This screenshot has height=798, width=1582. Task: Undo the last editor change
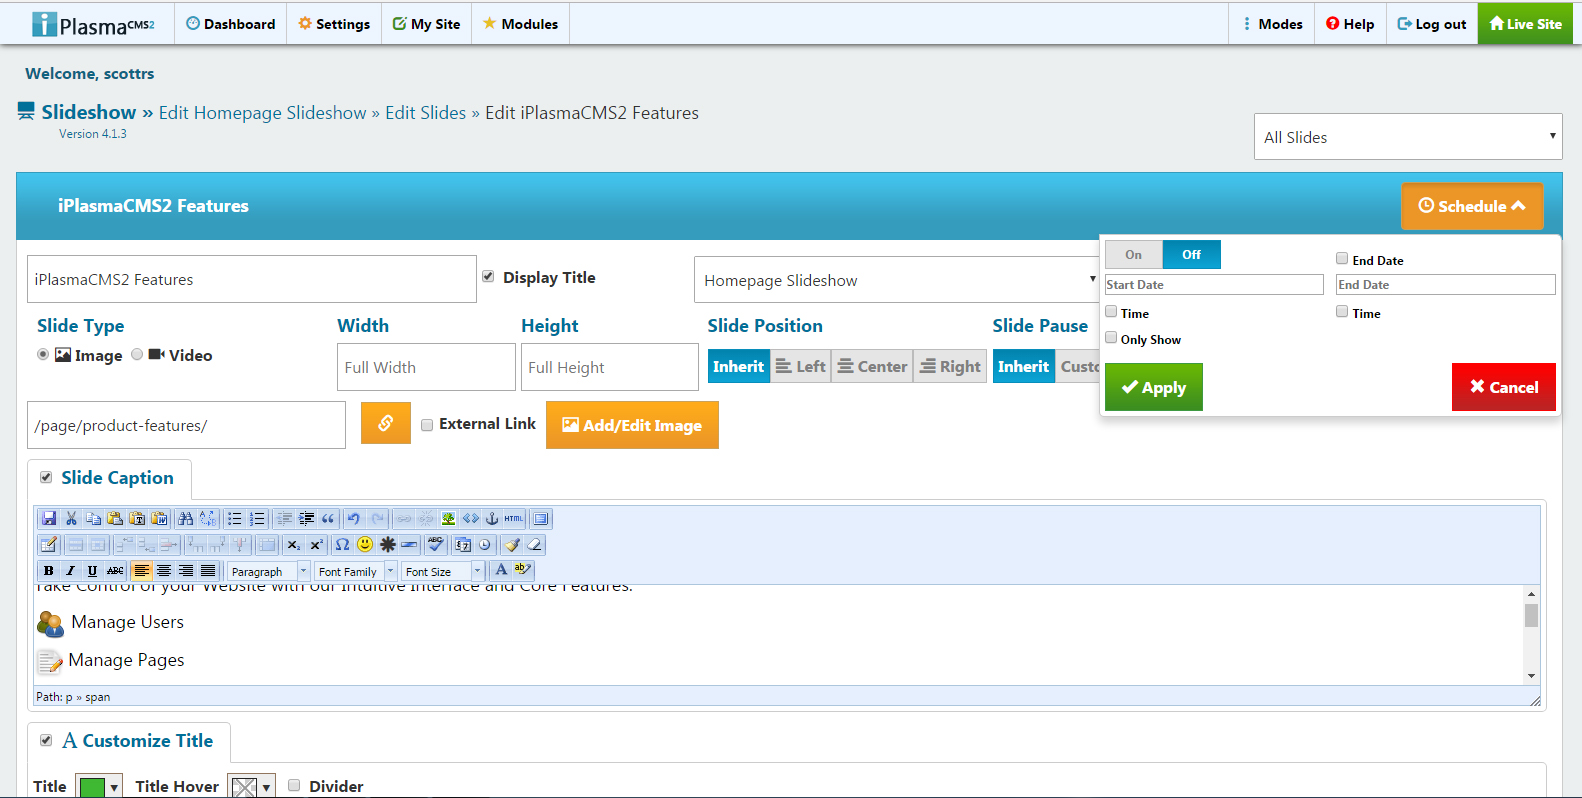click(x=353, y=518)
